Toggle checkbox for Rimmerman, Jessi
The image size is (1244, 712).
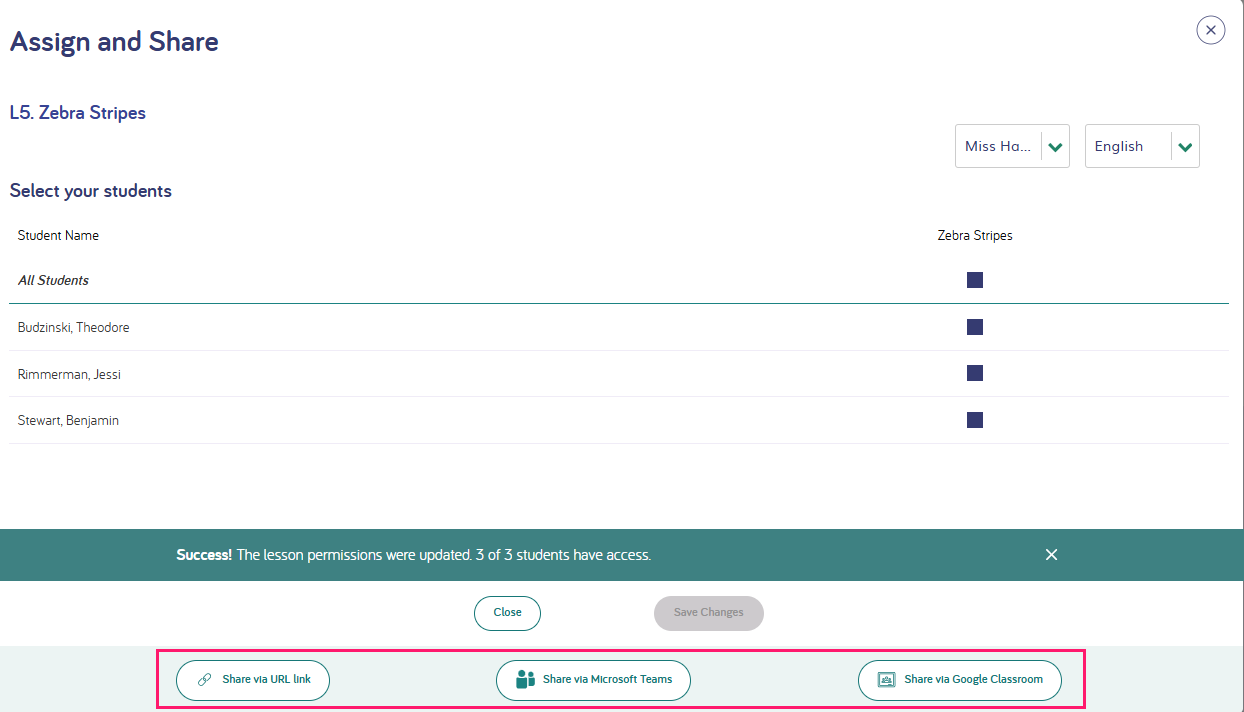click(x=975, y=373)
